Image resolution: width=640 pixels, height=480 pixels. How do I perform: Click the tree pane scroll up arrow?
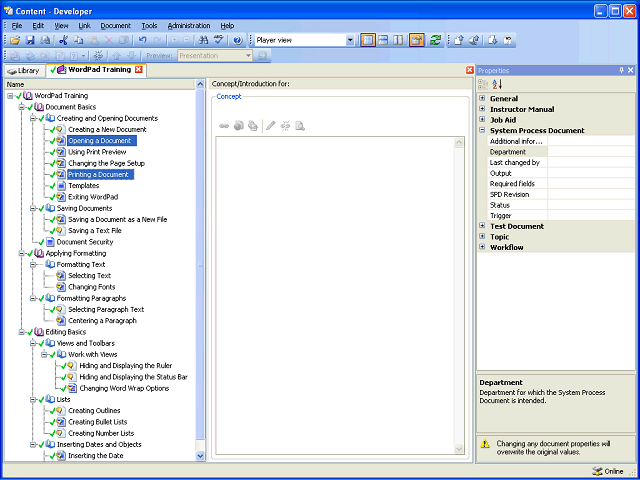click(200, 84)
